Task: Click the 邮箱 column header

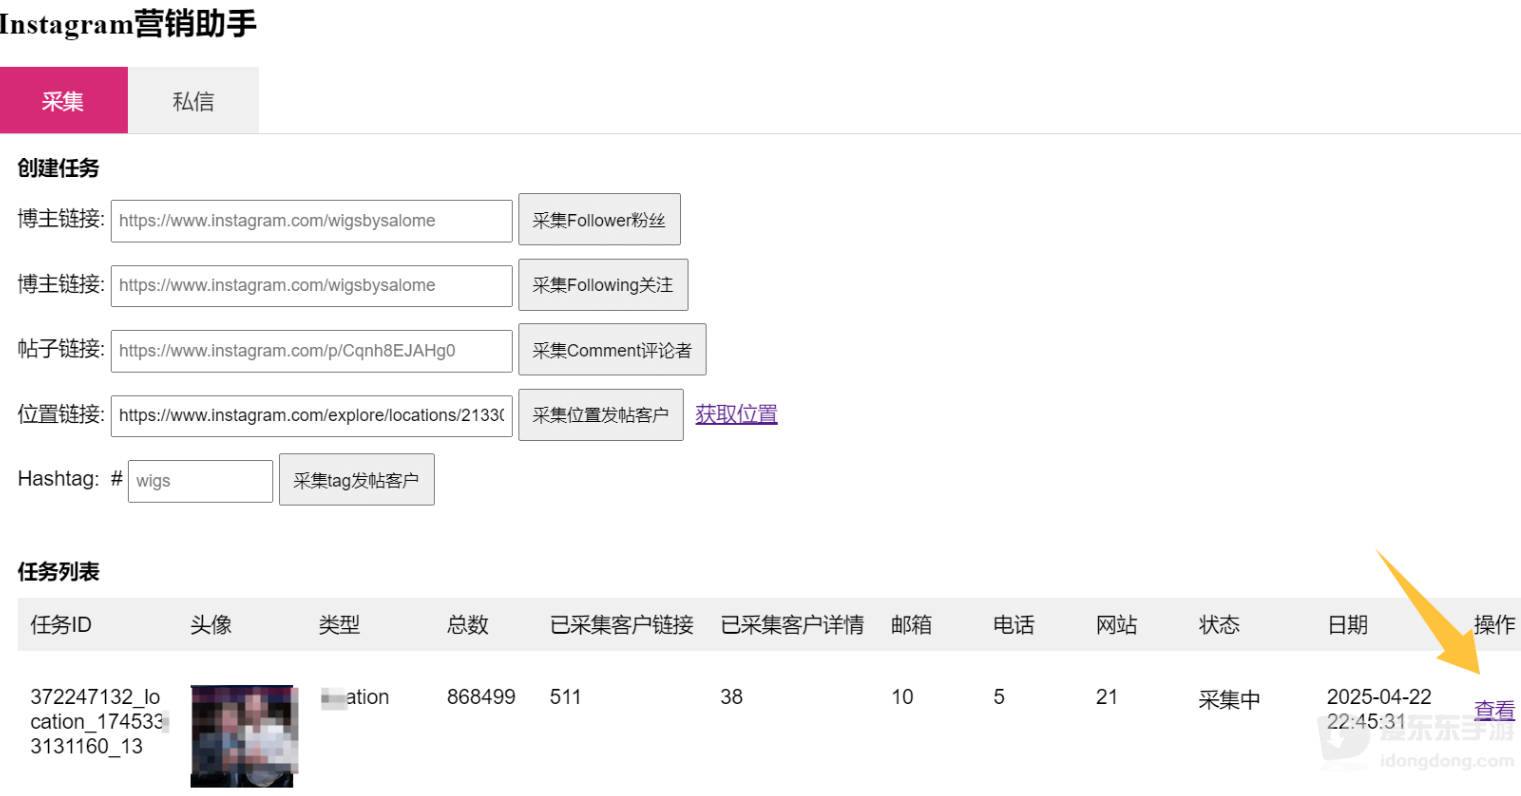Action: pos(912,625)
